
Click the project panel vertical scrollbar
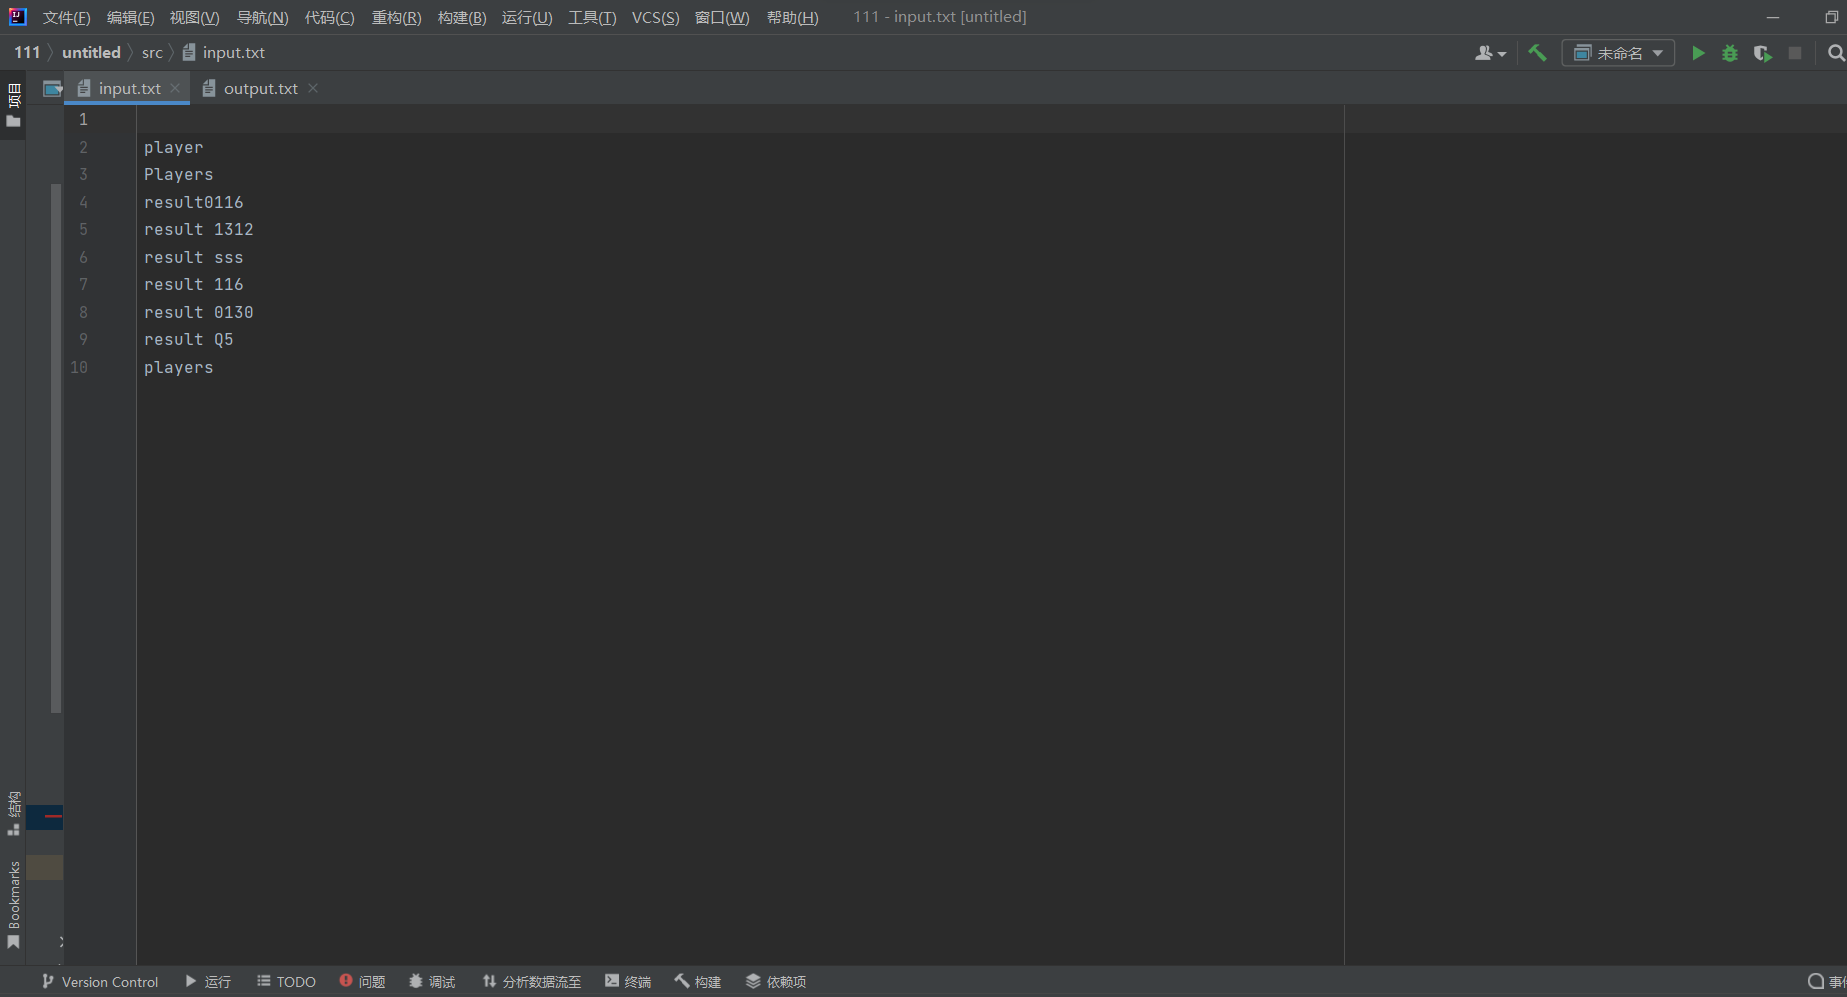56,448
